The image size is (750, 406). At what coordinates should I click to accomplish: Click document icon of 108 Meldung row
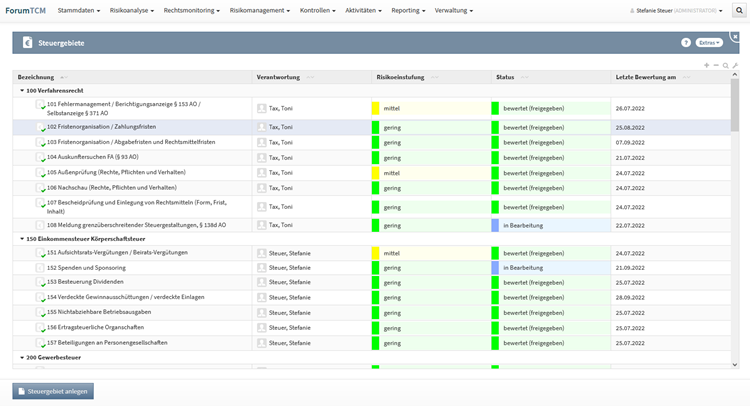40,226
